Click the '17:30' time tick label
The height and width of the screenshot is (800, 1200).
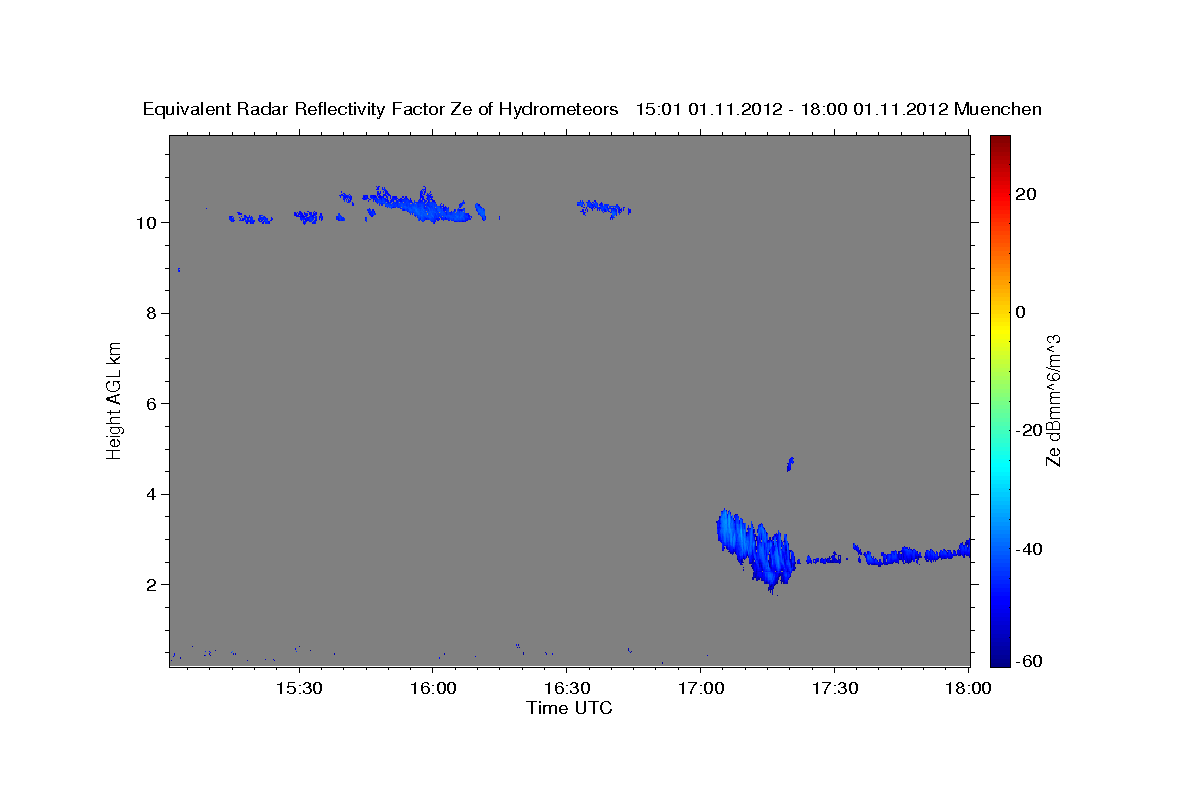click(834, 688)
